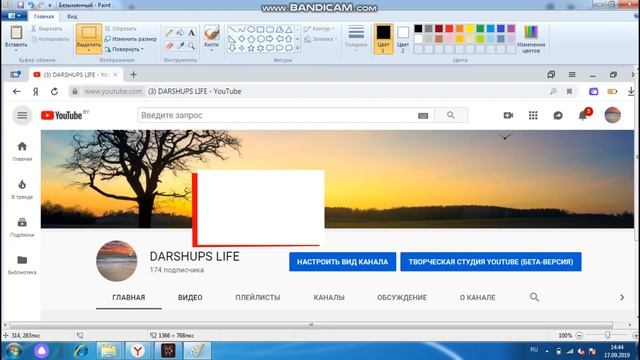The height and width of the screenshot is (360, 640).
Task: Select the Fill bucket tool in Paint
Action: (180, 33)
